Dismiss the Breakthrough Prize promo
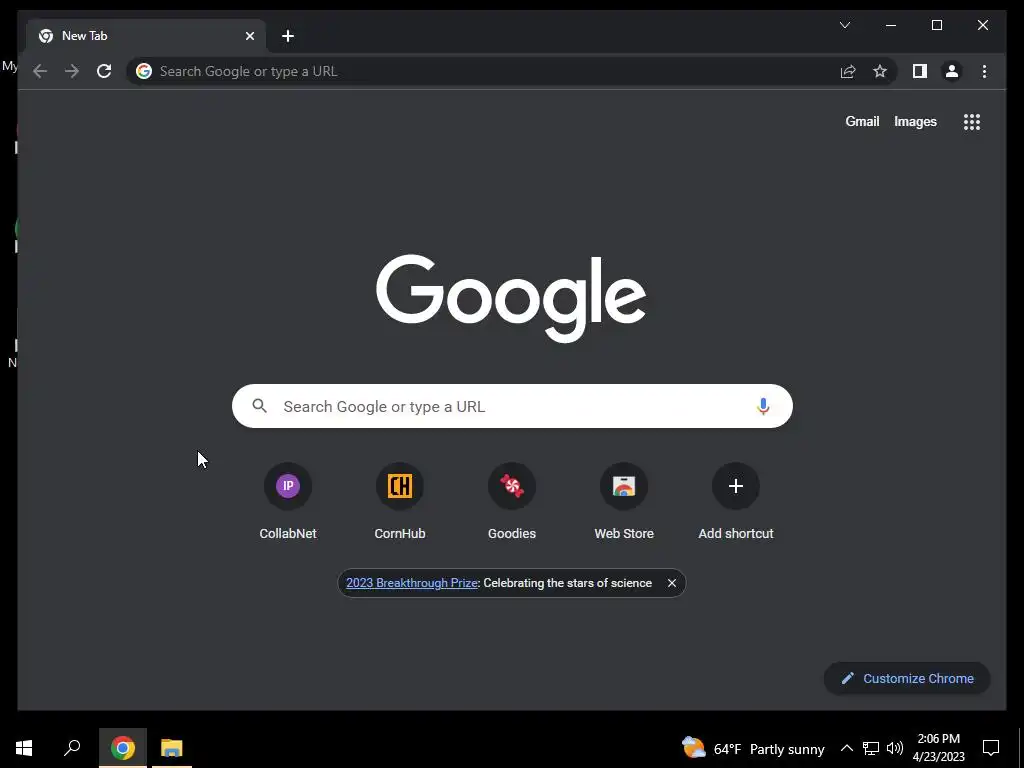The image size is (1024, 768). point(671,583)
